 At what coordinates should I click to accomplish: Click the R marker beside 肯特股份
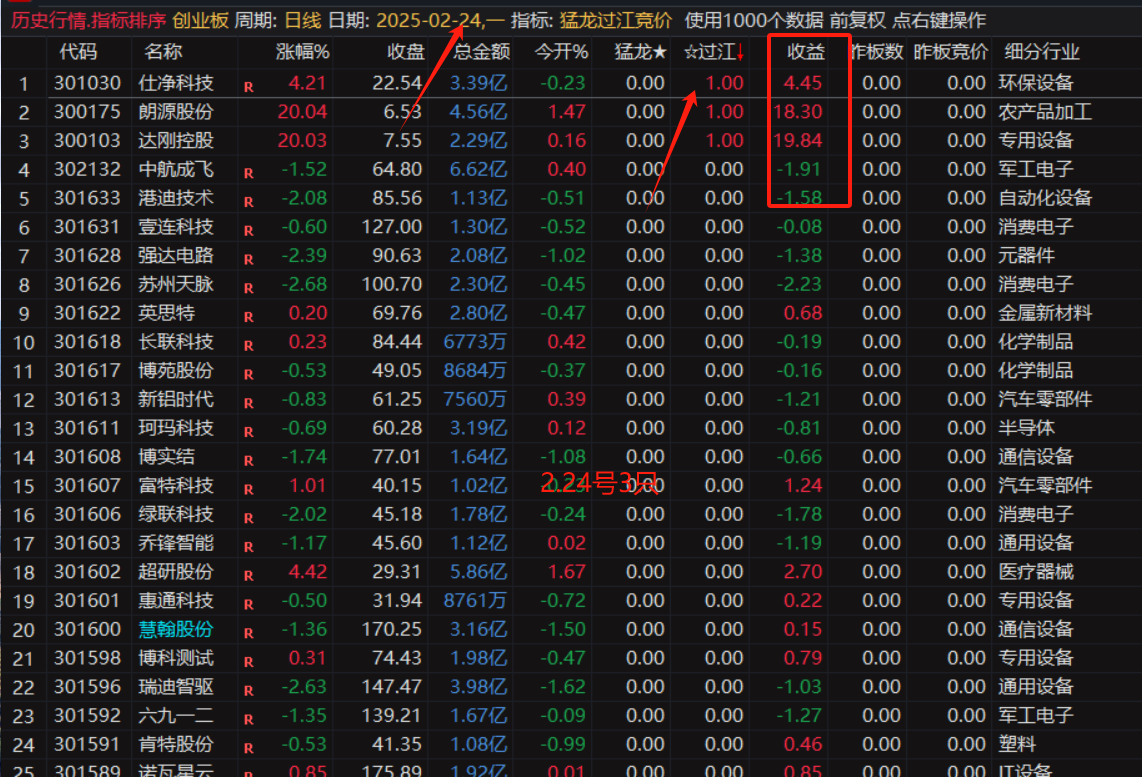tap(248, 749)
